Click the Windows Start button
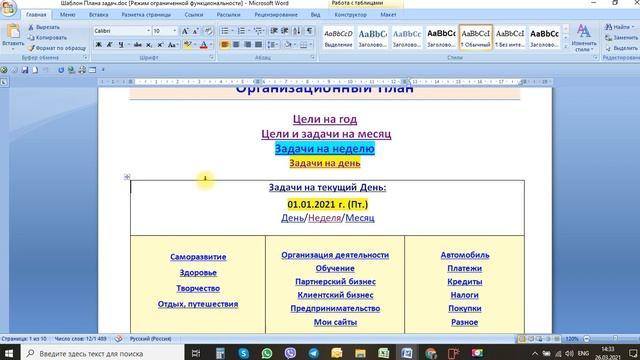 point(9,353)
